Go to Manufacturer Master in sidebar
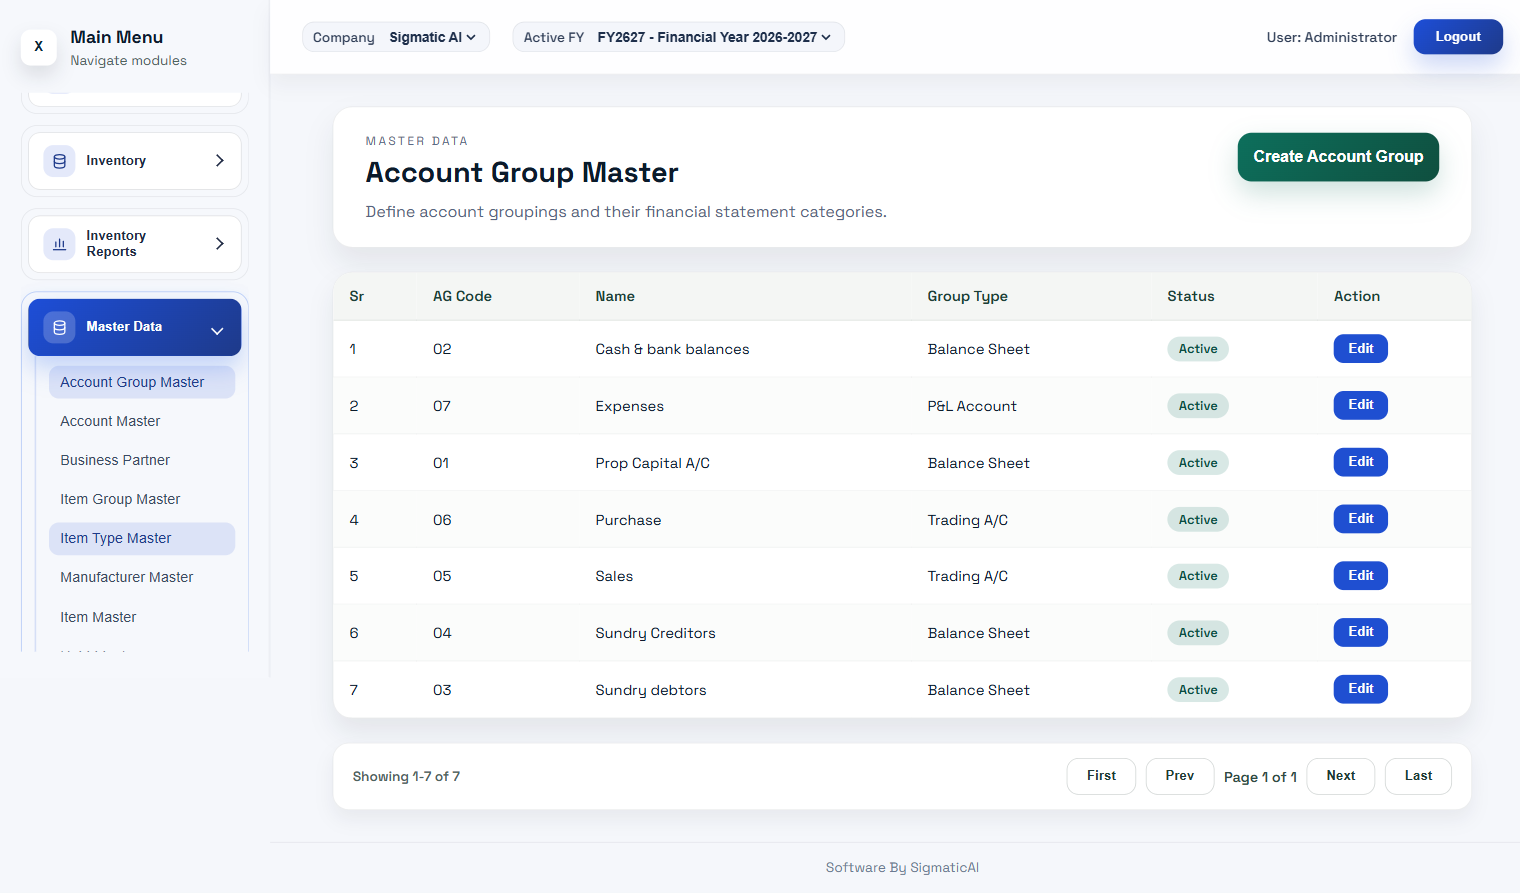Viewport: 1520px width, 893px height. tap(142, 577)
